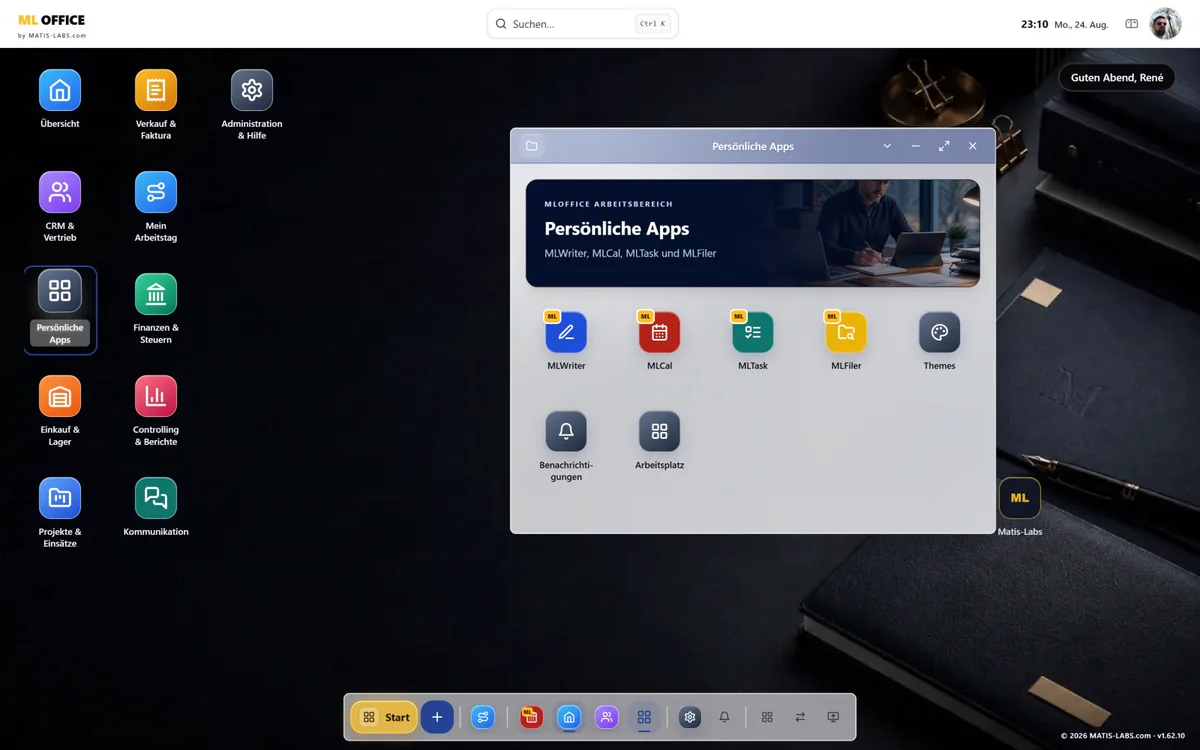Click the blue plus button in dock
The height and width of the screenshot is (750, 1200).
[437, 717]
